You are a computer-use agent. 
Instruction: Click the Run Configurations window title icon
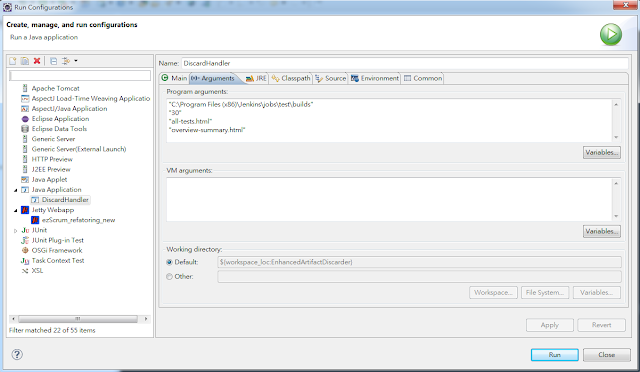(x=7, y=7)
